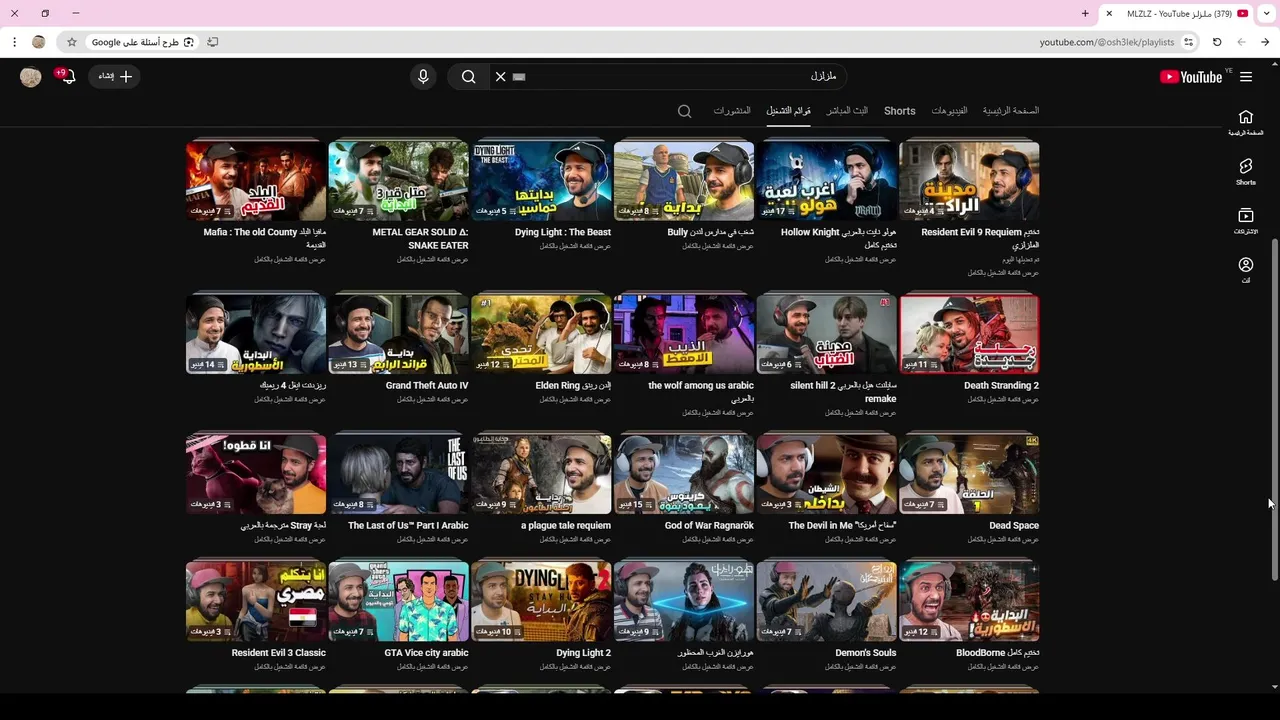Image resolution: width=1280 pixels, height=720 pixels.
Task: Open Dying Light : The Beast thumbnail
Action: 541,181
